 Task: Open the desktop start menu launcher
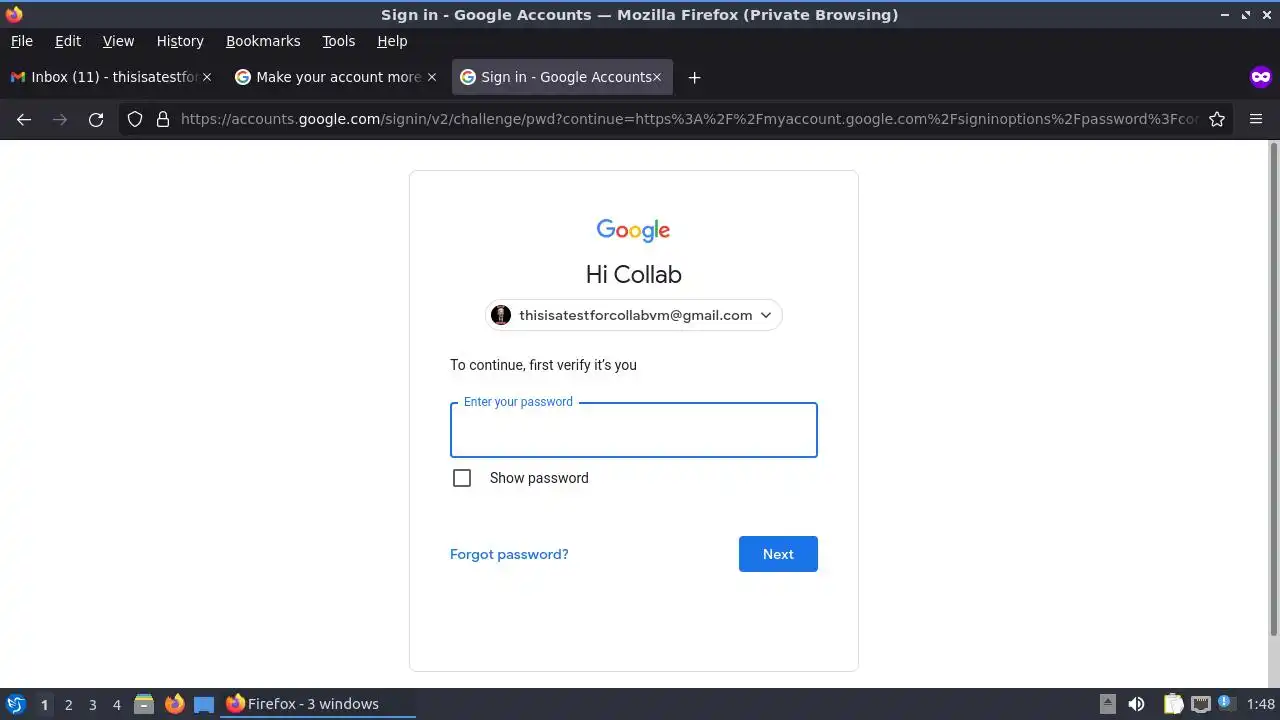(x=15, y=704)
